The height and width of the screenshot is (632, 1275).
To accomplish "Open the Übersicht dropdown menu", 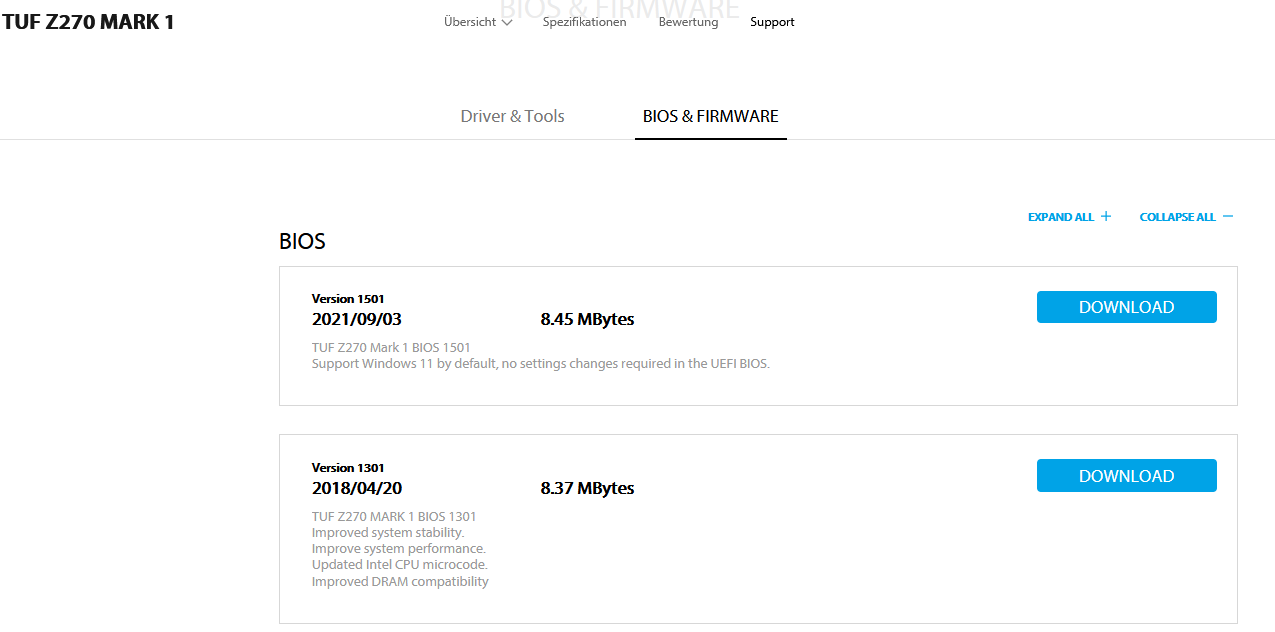I will pos(478,22).
